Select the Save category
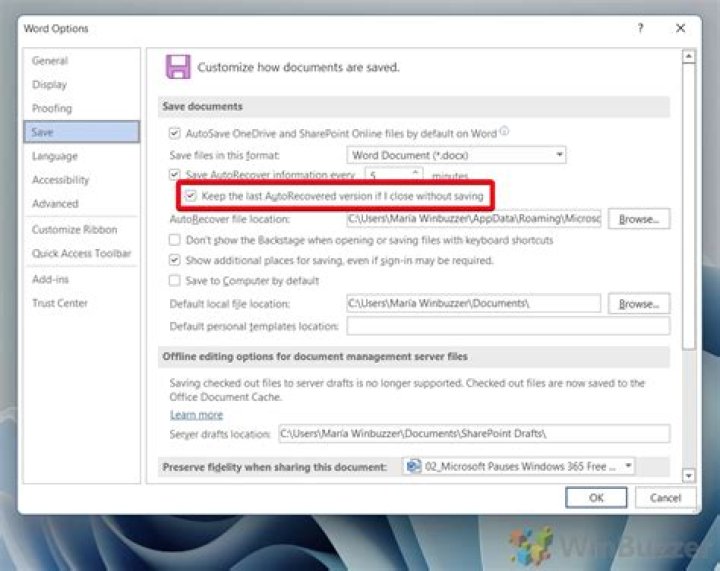Image resolution: width=720 pixels, height=571 pixels. [x=82, y=132]
